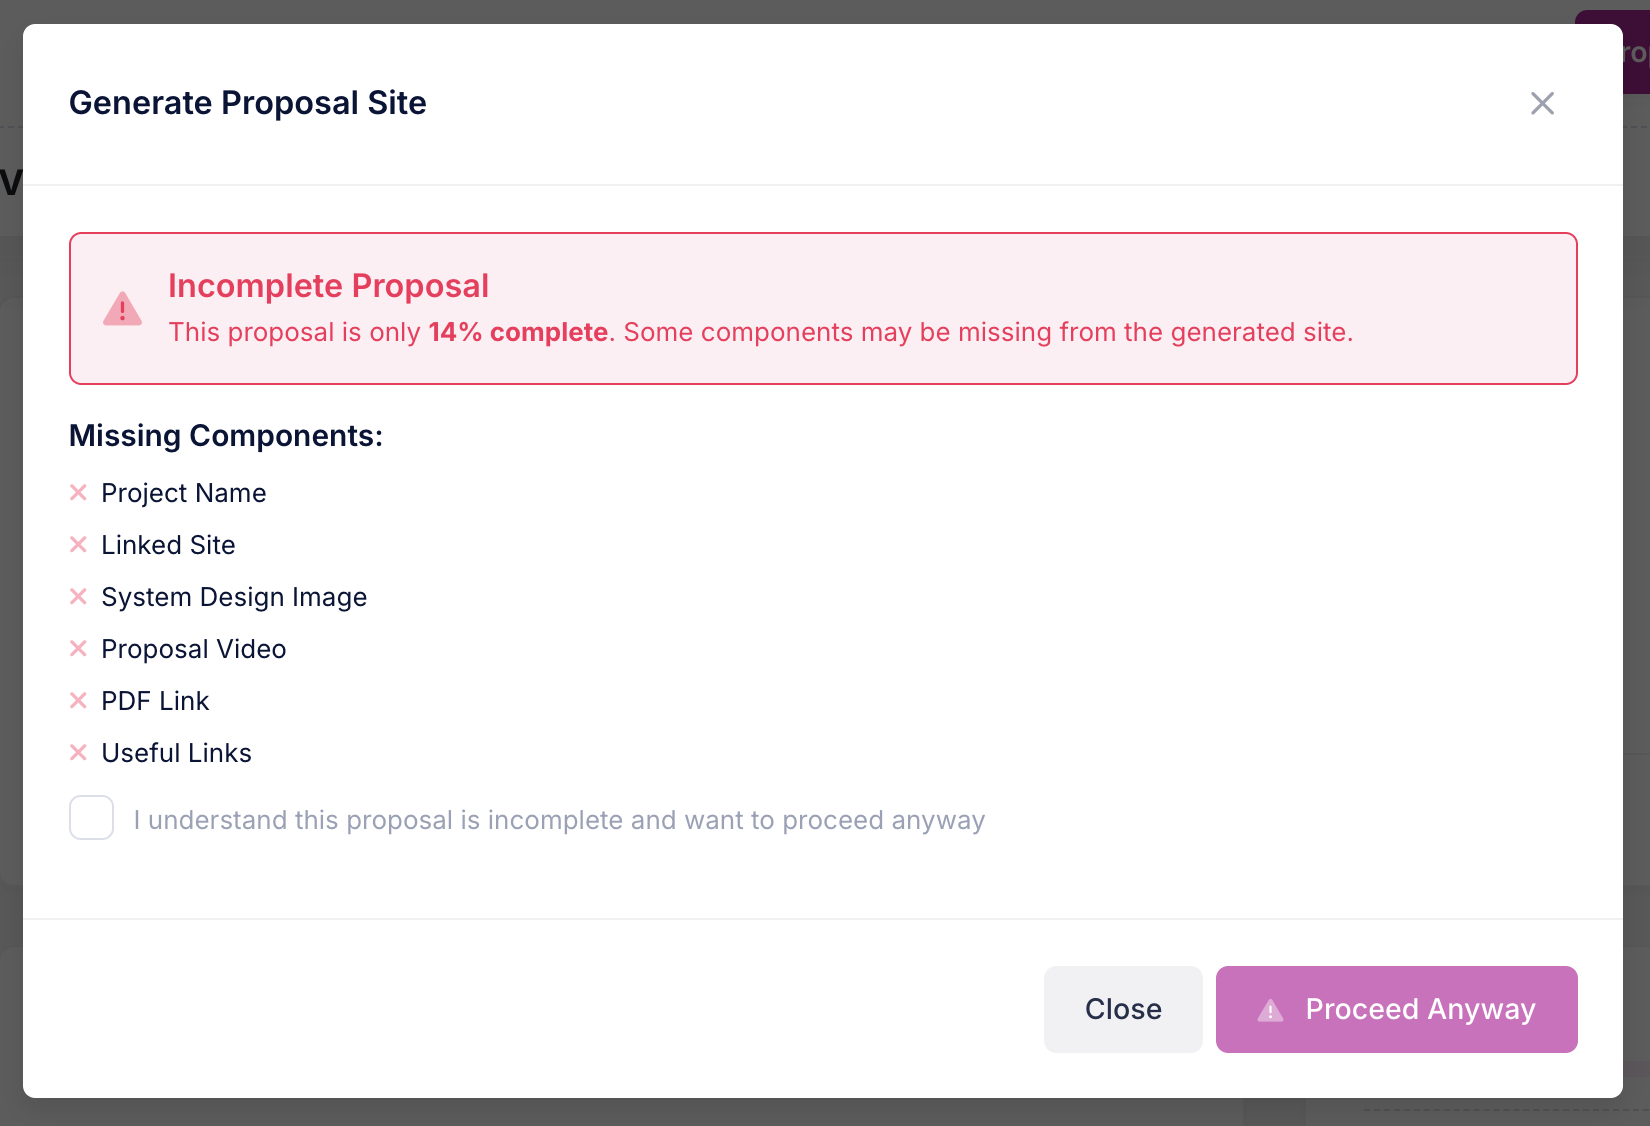
Task: Check the 'I understand this proposal is incomplete' checkbox
Action: 91,818
